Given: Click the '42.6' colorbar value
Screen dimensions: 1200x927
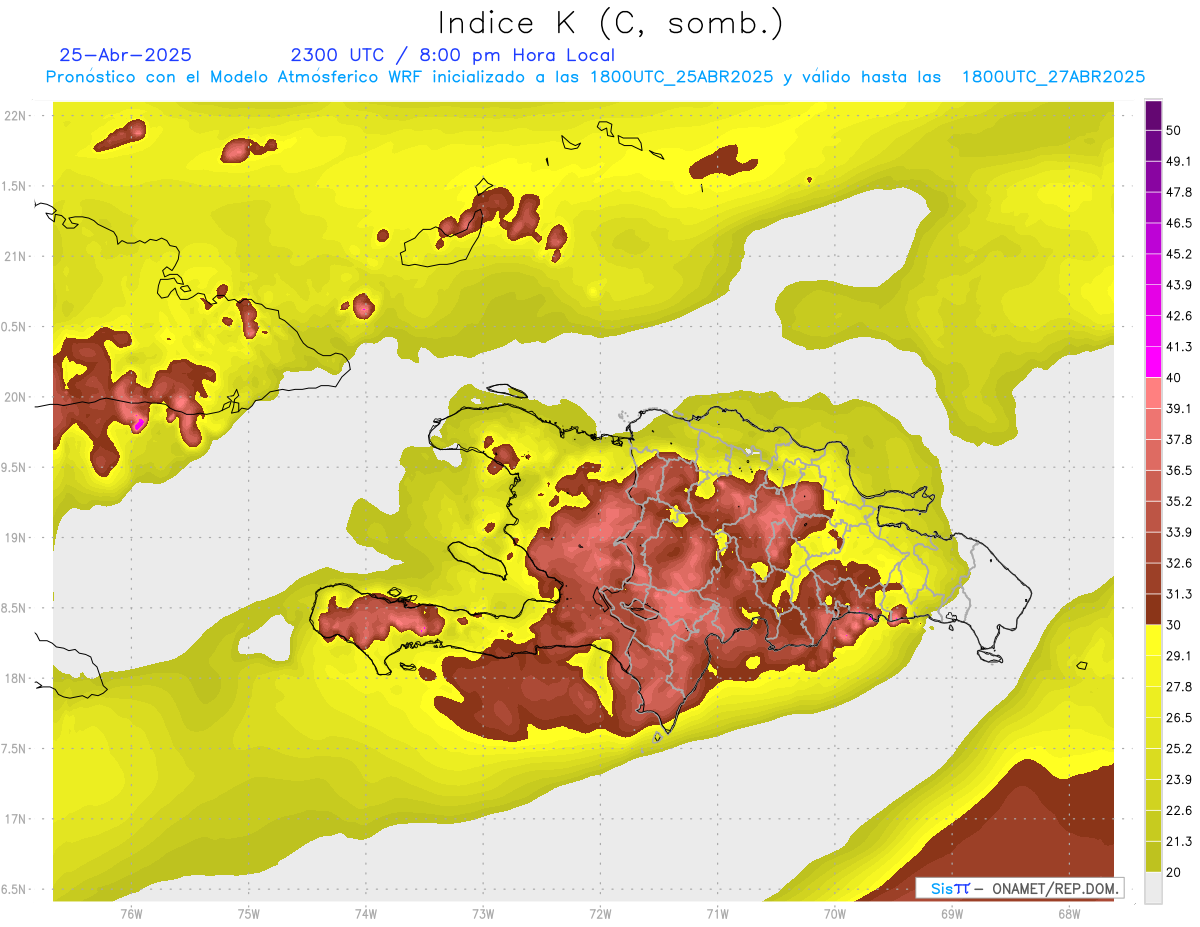Looking at the screenshot, I should pyautogui.click(x=1178, y=316).
